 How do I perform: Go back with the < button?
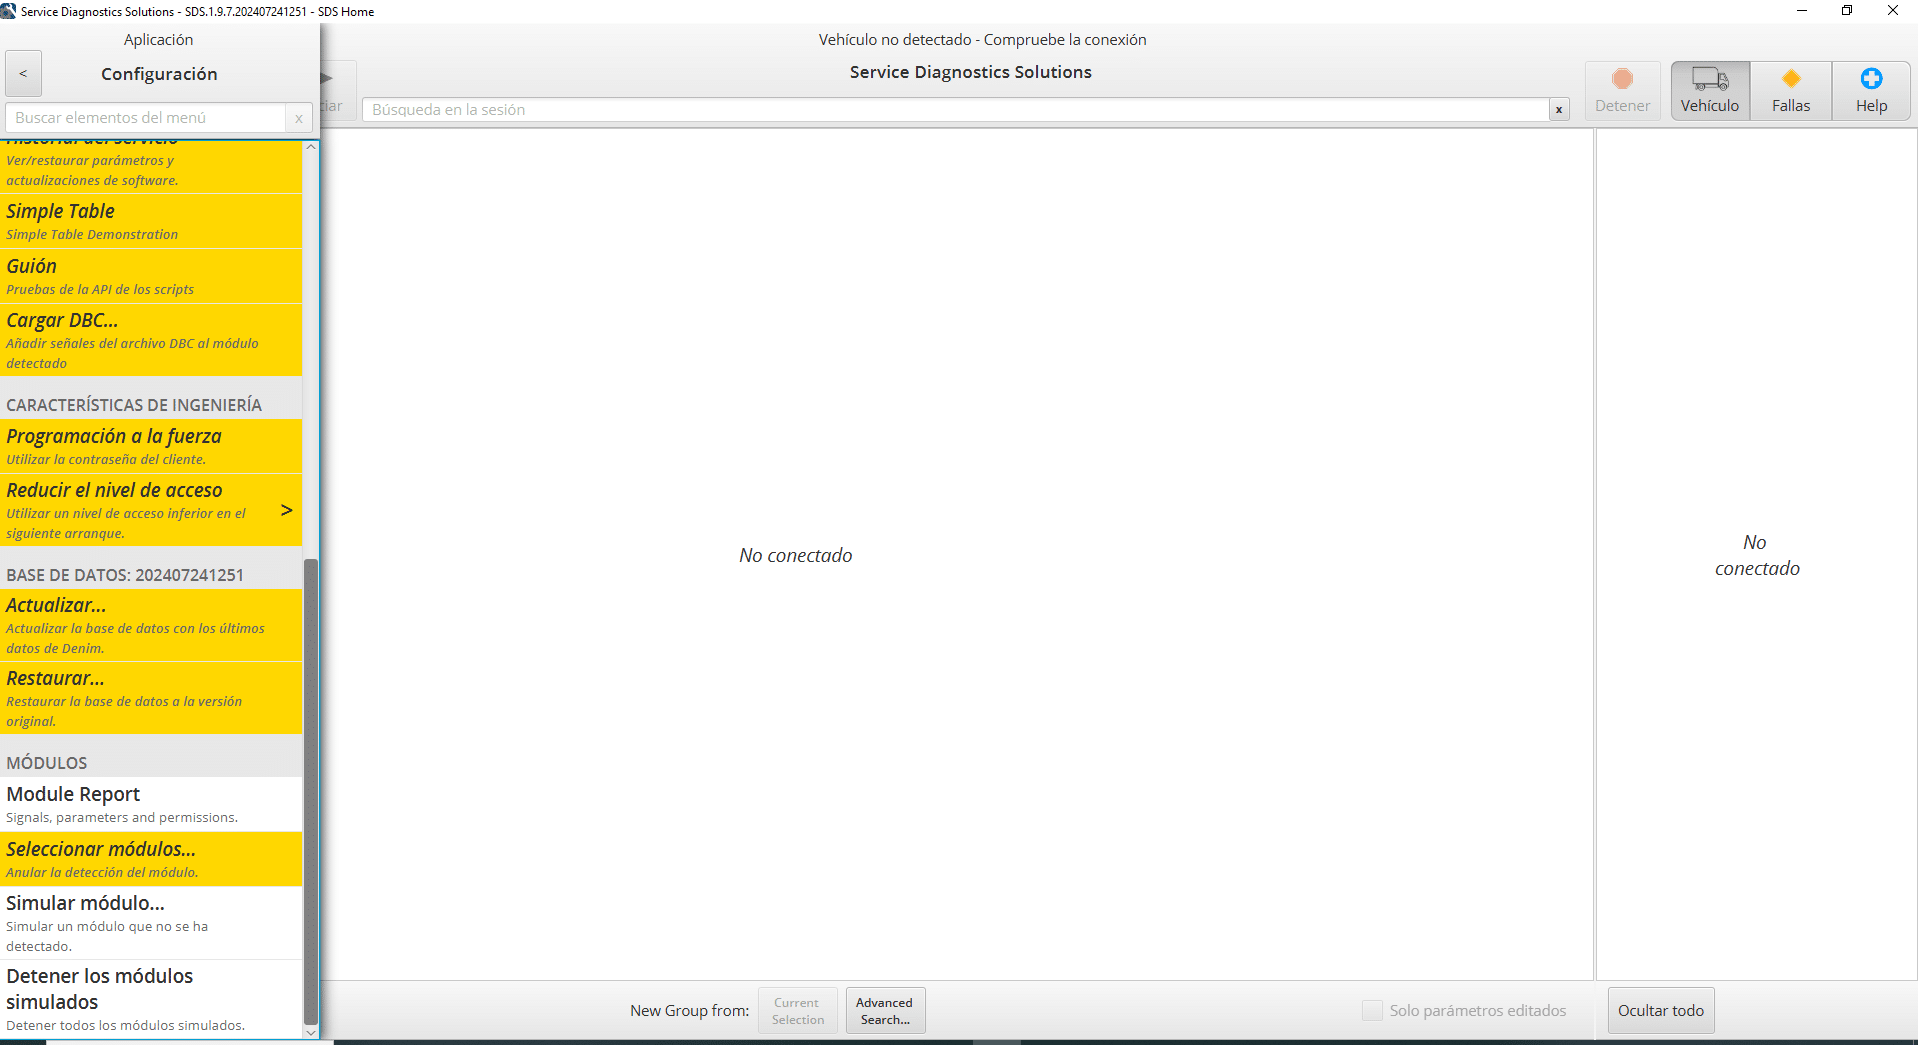[23, 74]
